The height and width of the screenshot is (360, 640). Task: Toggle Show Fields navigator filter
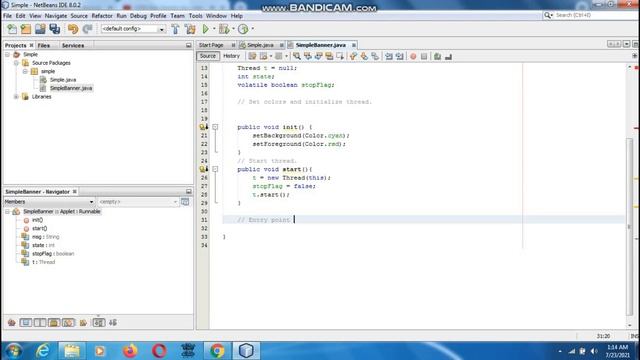coord(26,322)
